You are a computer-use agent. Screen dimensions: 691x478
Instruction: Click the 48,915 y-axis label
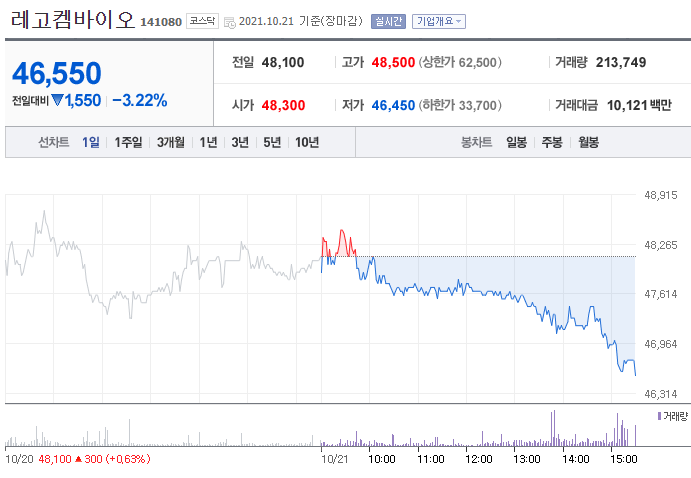661,195
